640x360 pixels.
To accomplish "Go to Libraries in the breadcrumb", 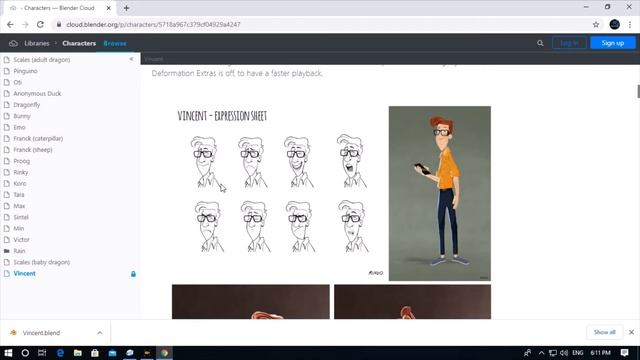I will tap(36, 43).
